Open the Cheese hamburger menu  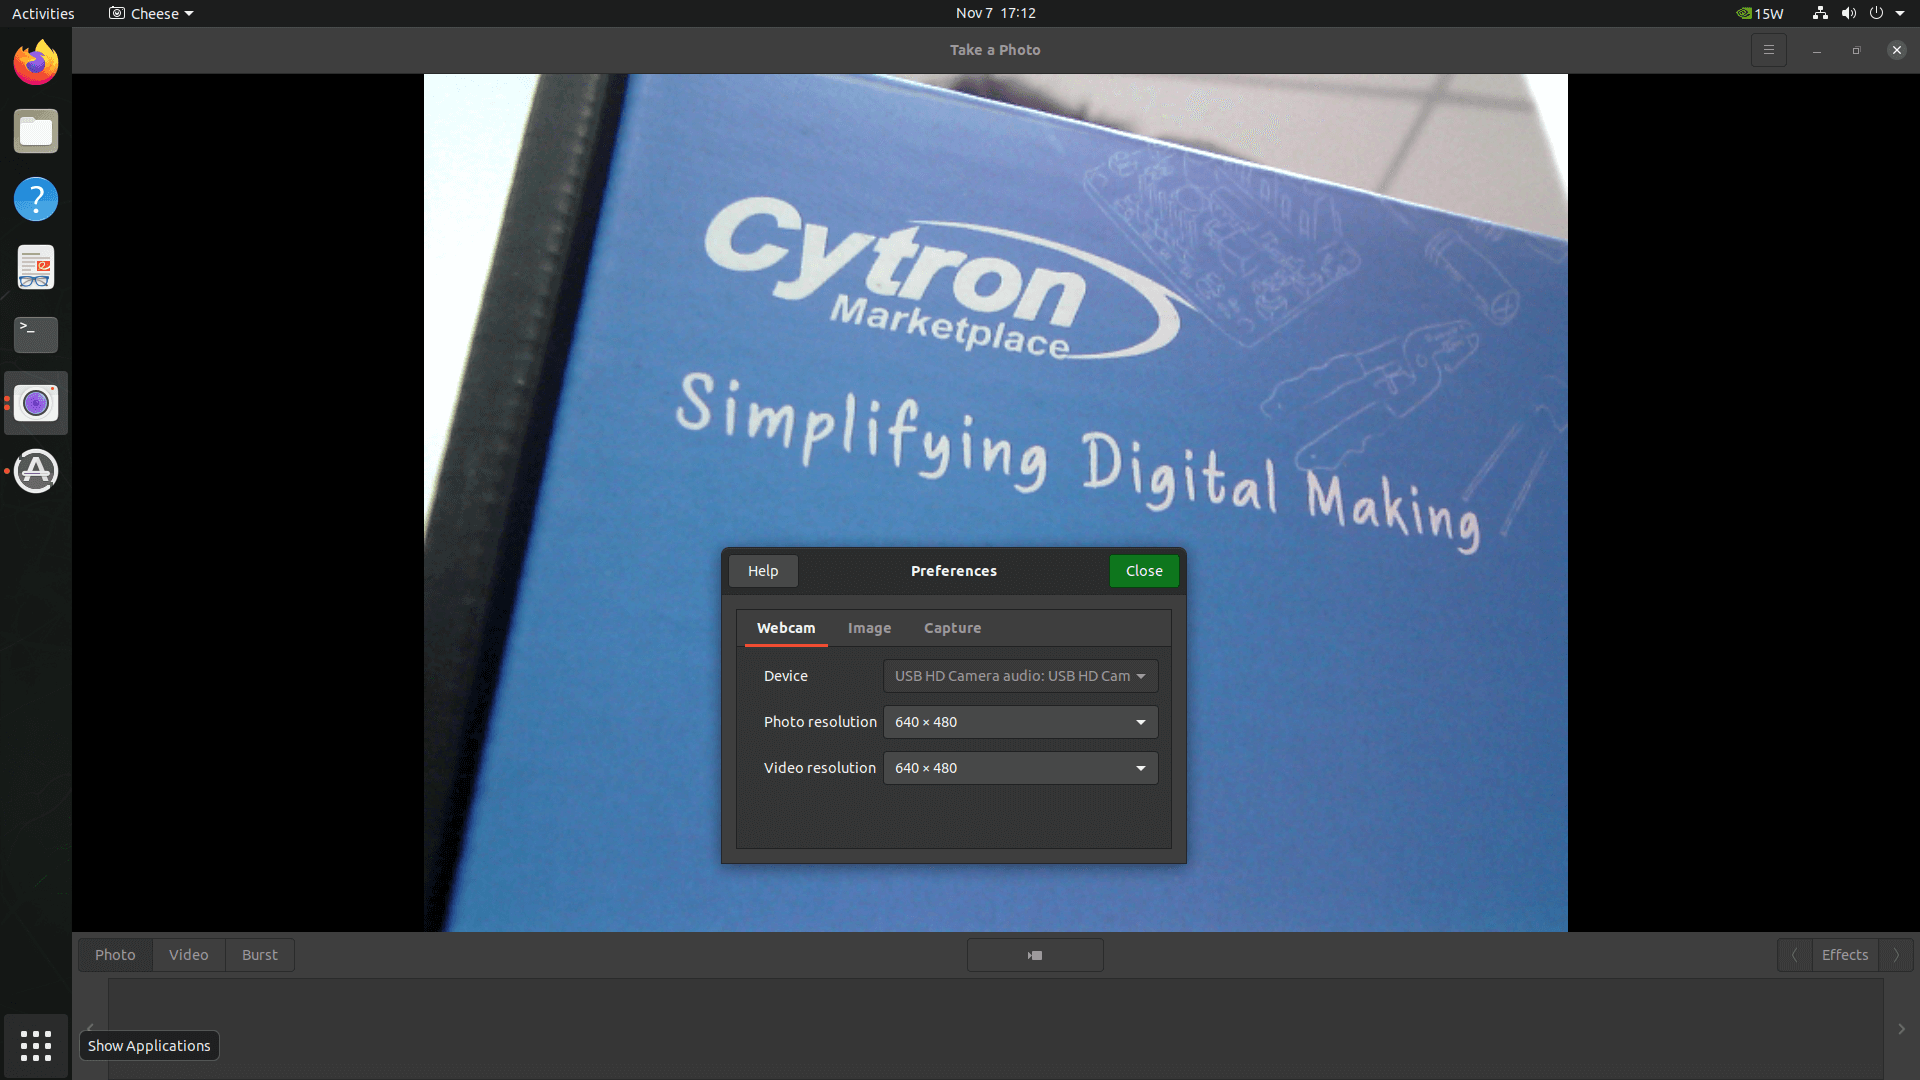(1768, 50)
